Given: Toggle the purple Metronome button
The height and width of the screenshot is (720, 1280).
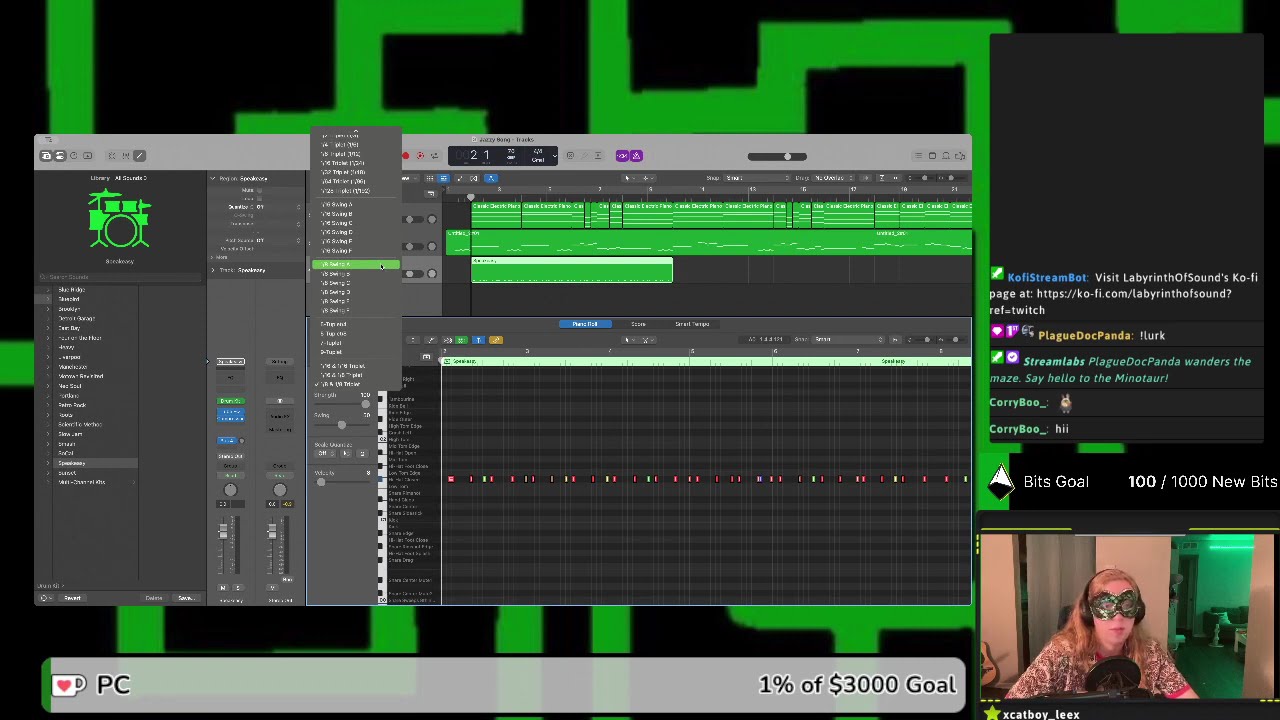Looking at the screenshot, I should 636,155.
